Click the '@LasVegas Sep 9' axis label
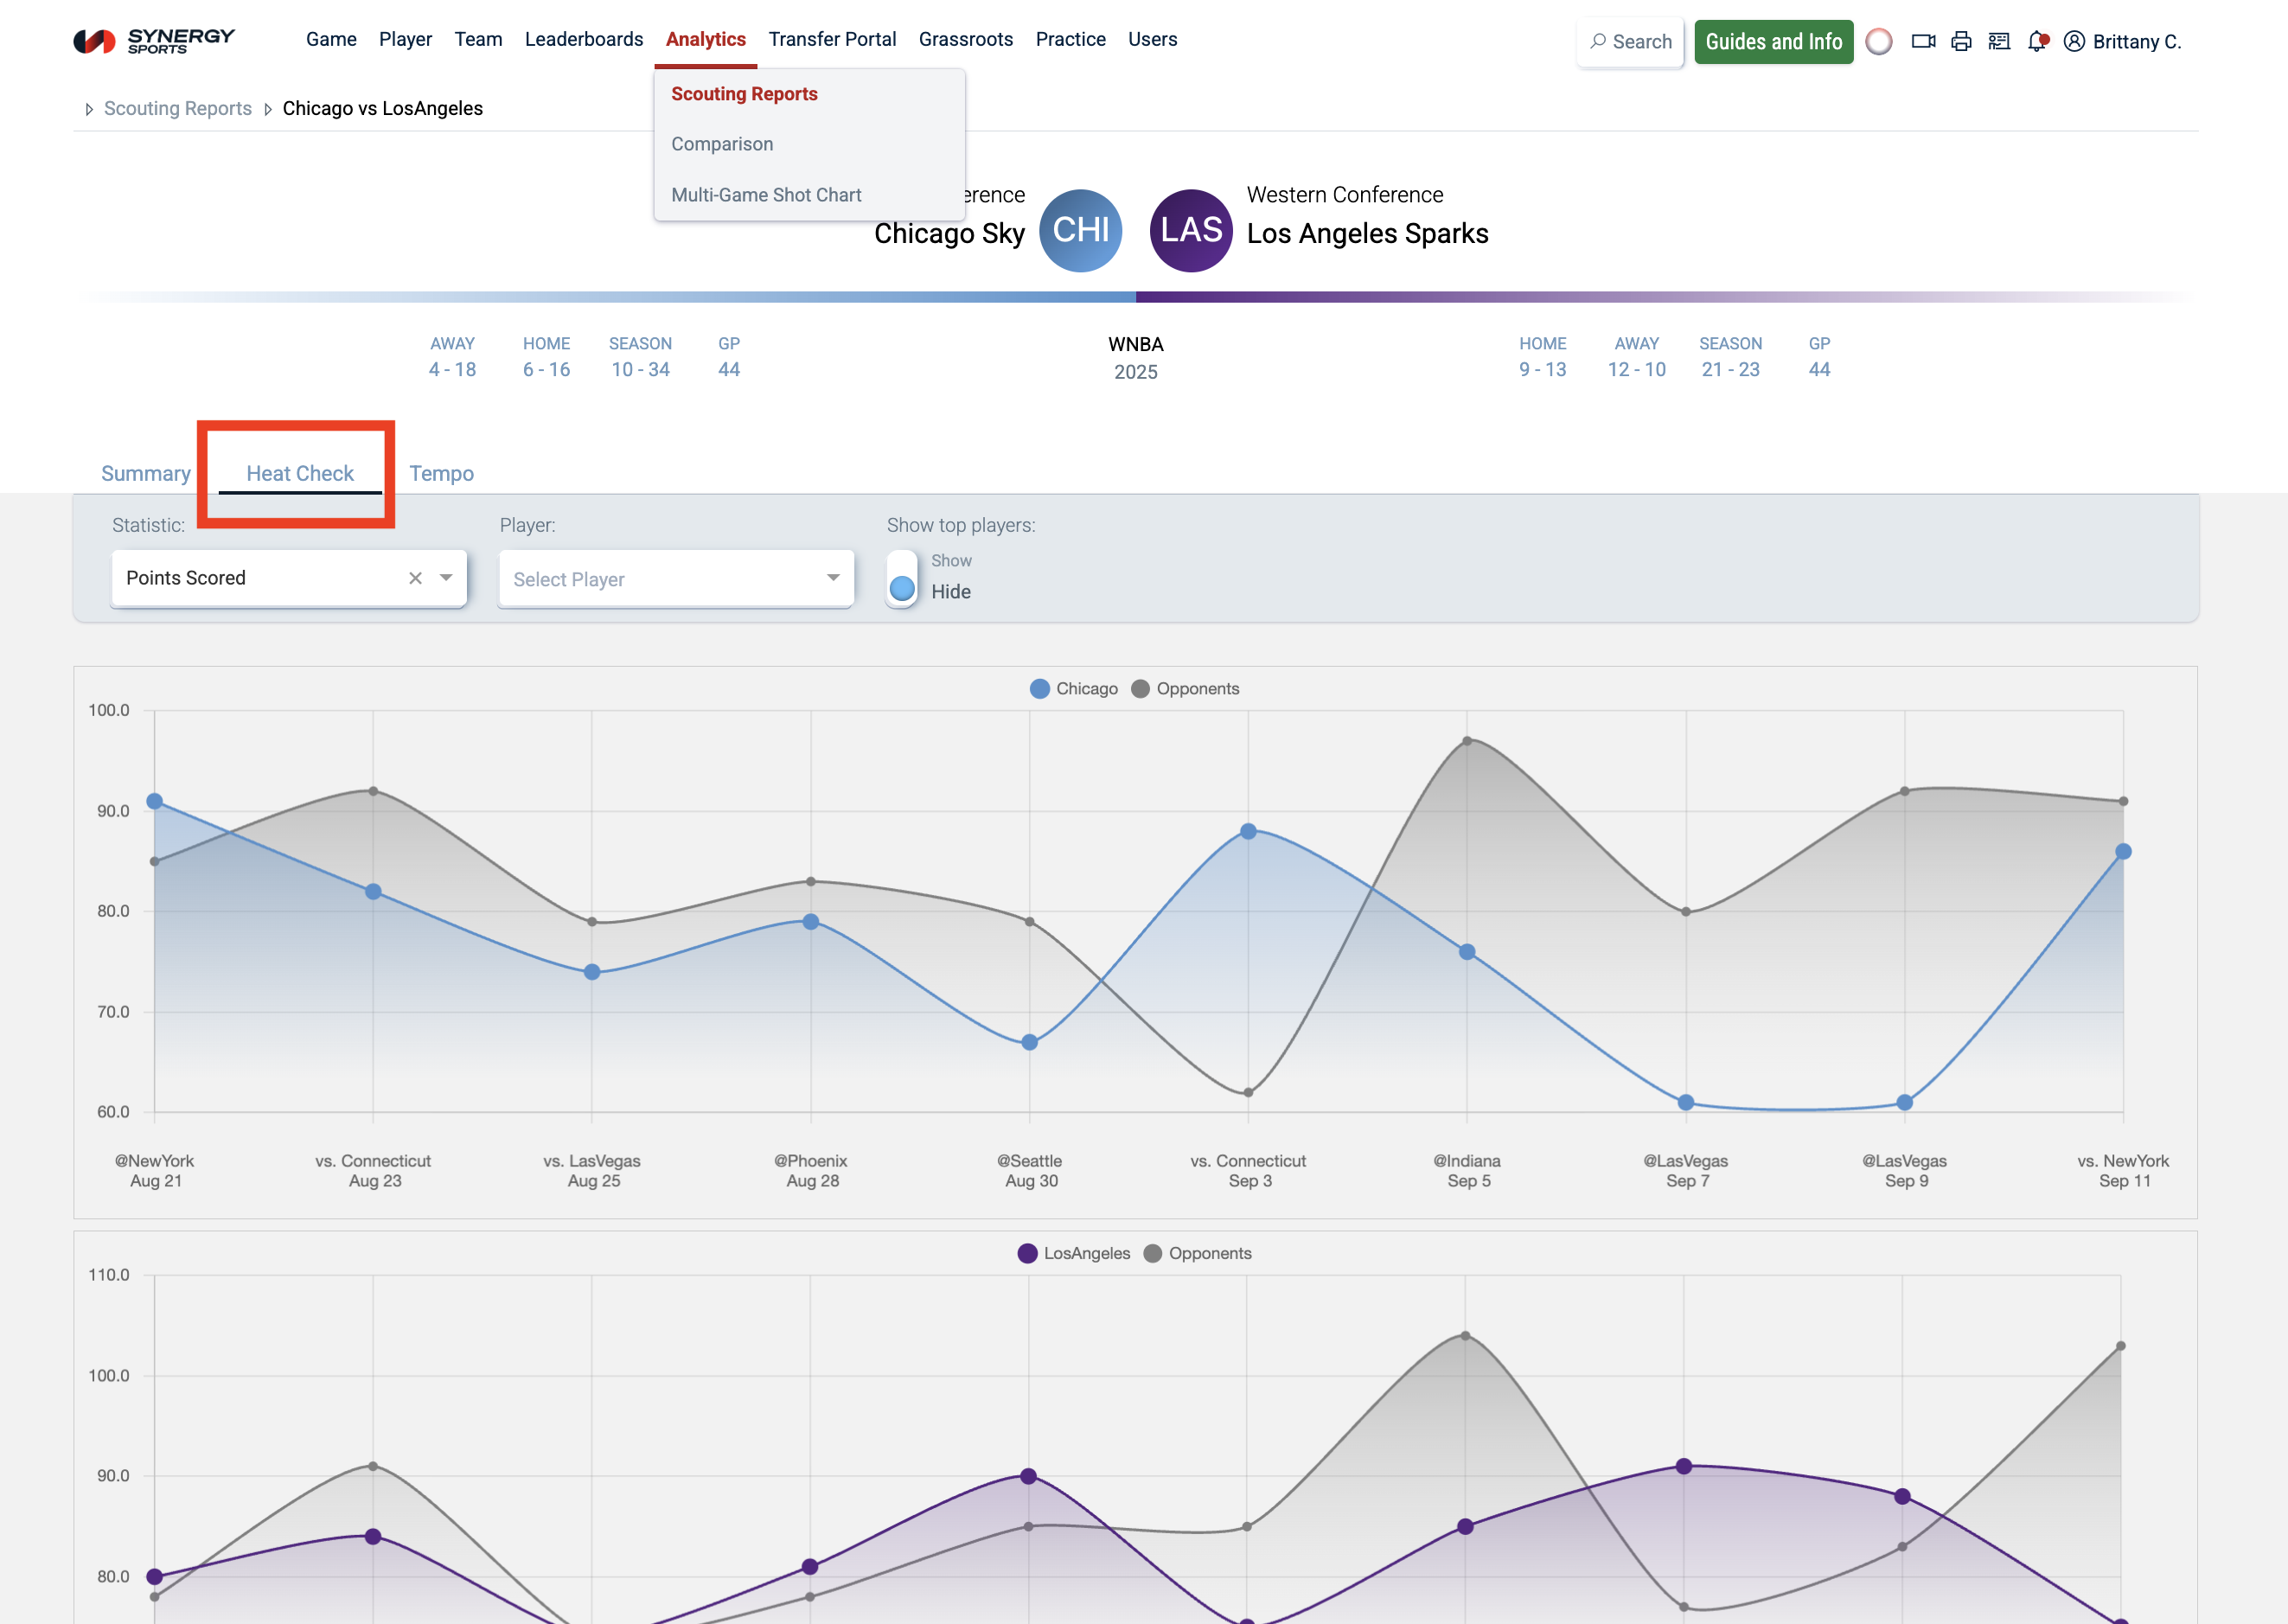2288x1624 pixels. point(1905,1171)
